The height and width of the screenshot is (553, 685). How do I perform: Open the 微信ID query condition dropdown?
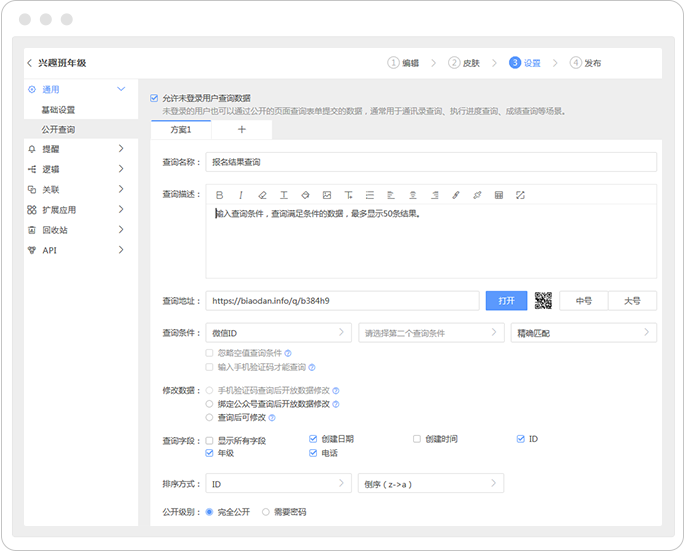pyautogui.click(x=277, y=332)
